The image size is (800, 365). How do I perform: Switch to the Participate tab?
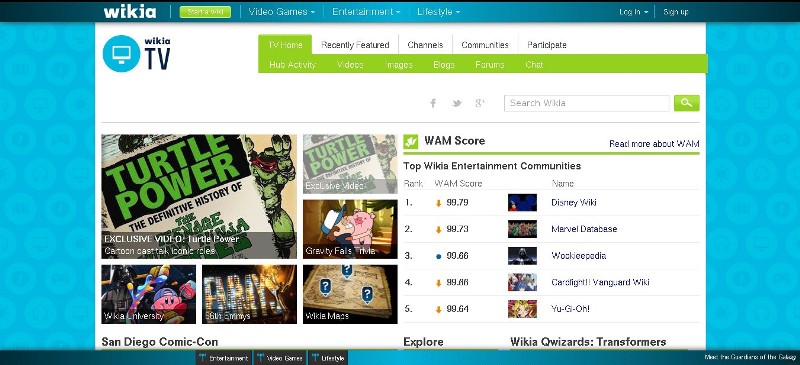546,45
